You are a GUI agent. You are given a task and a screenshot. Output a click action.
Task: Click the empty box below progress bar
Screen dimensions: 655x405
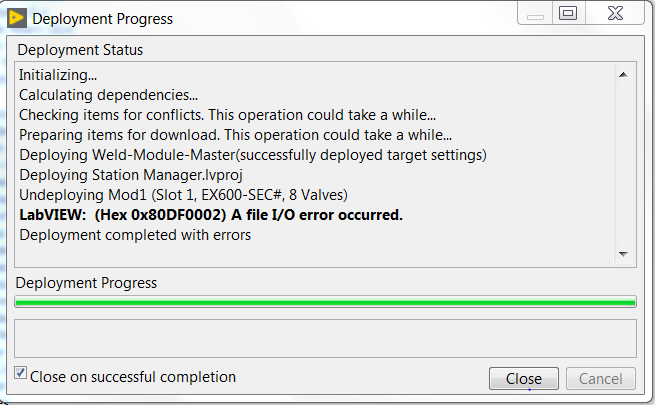coord(325,339)
